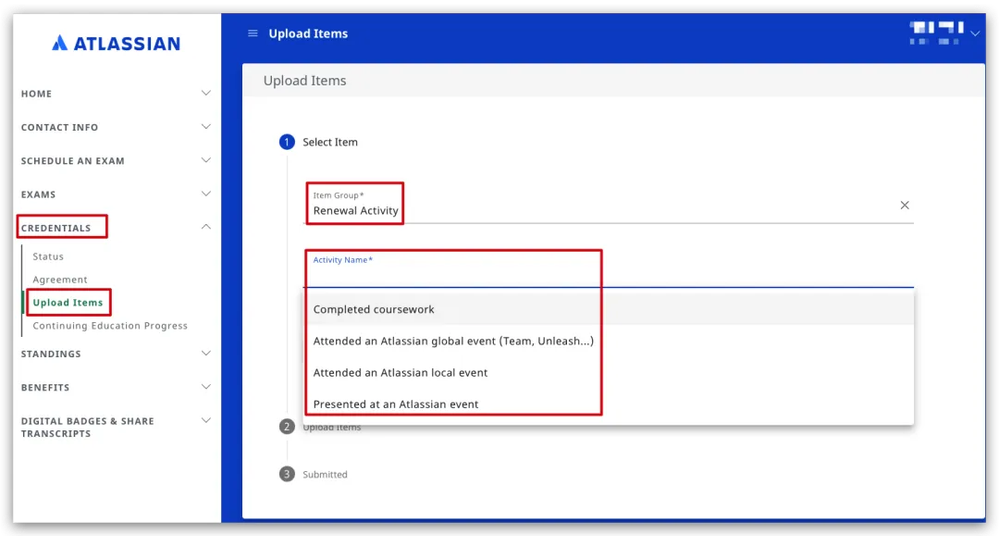Click the Upload Items header title

pyautogui.click(x=308, y=34)
